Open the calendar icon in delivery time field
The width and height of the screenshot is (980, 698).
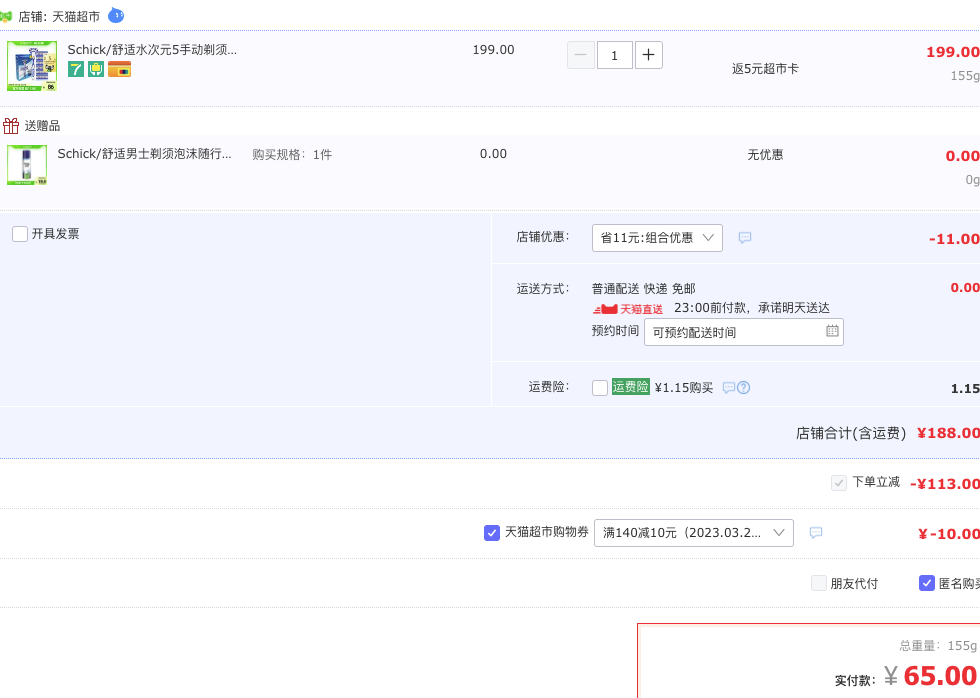point(832,331)
